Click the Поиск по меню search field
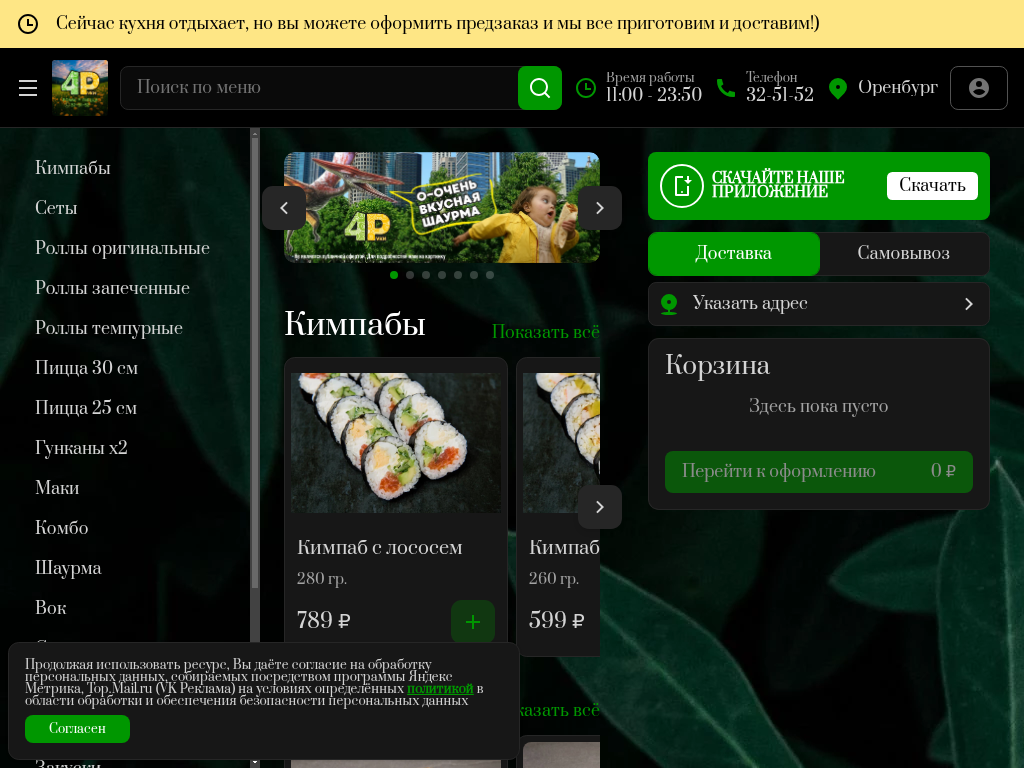The width and height of the screenshot is (1024, 768). coord(319,88)
